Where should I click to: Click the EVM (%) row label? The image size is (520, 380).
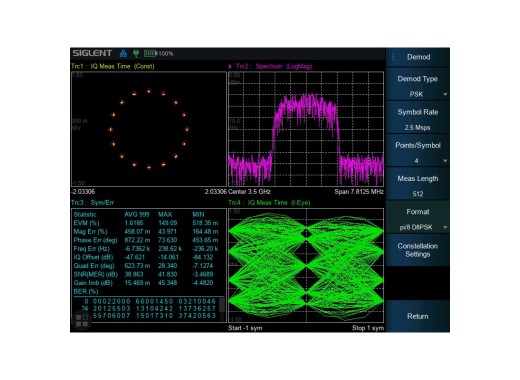pos(86,223)
